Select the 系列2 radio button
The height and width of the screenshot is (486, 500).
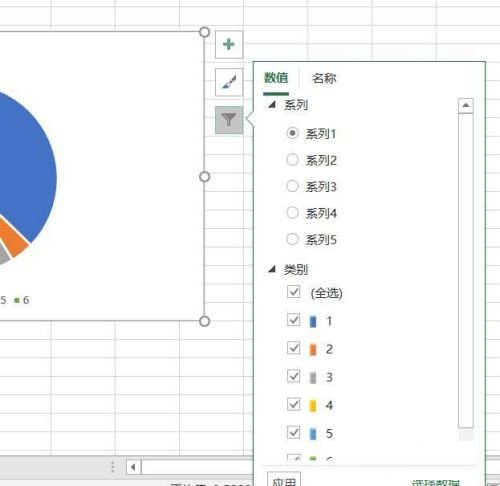292,160
